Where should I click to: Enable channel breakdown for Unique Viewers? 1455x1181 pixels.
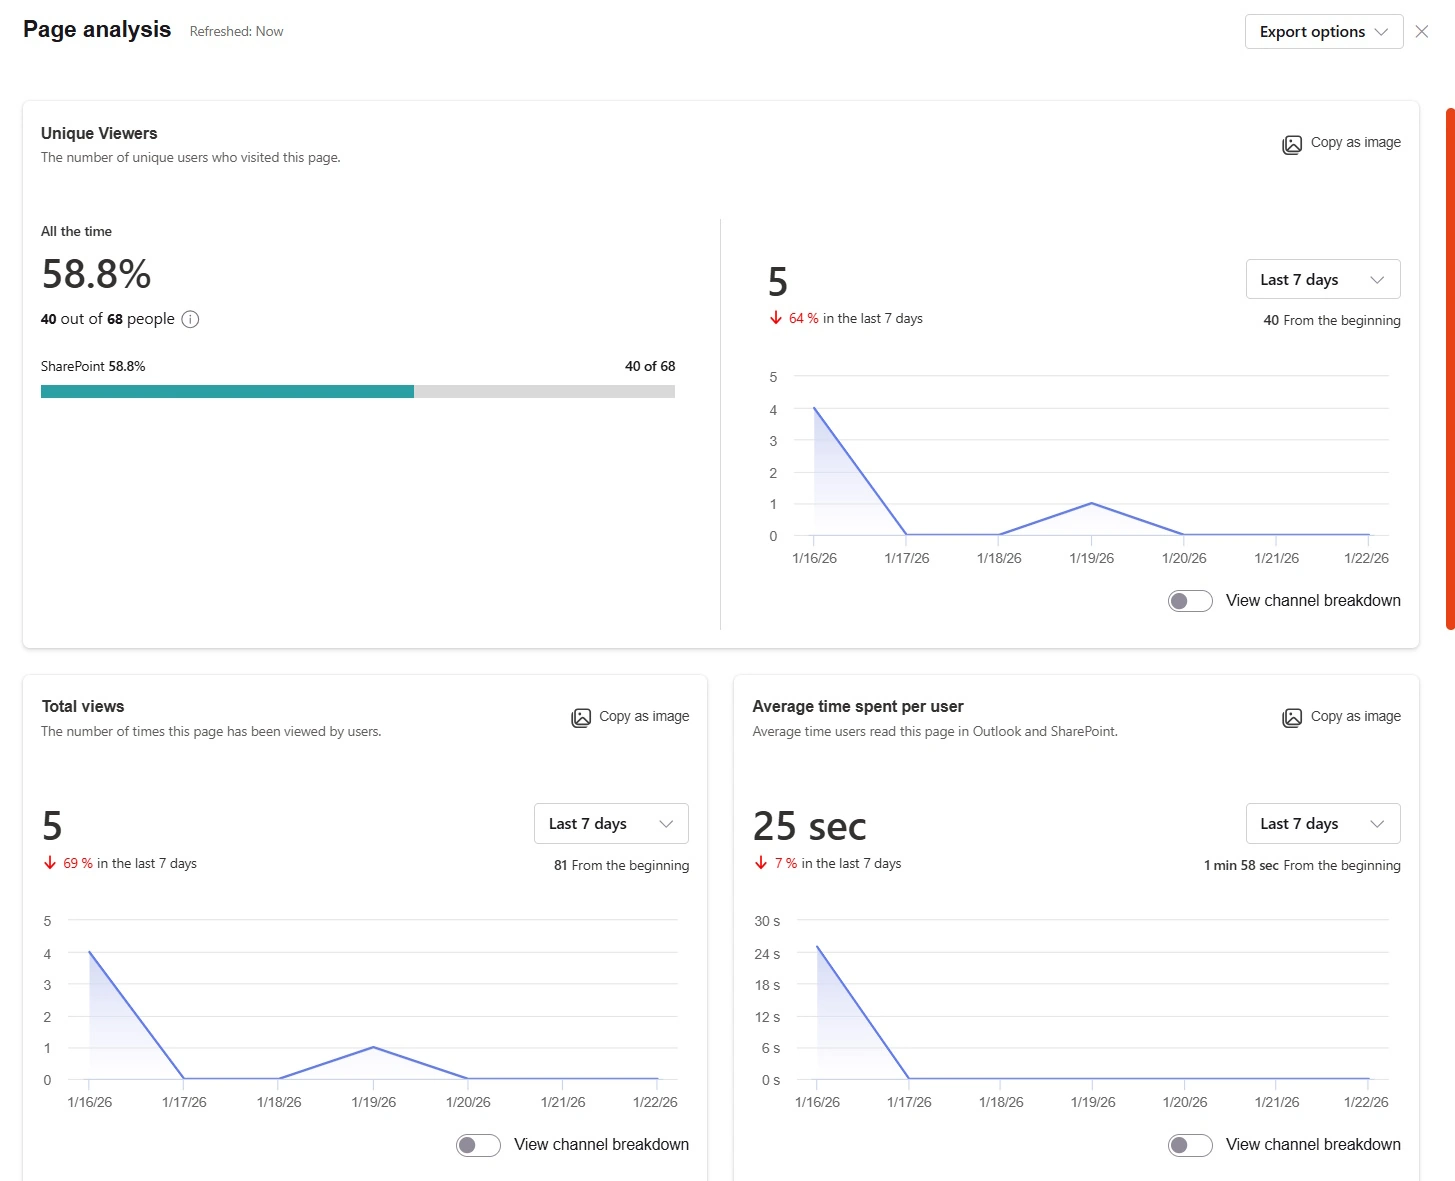(x=1190, y=601)
